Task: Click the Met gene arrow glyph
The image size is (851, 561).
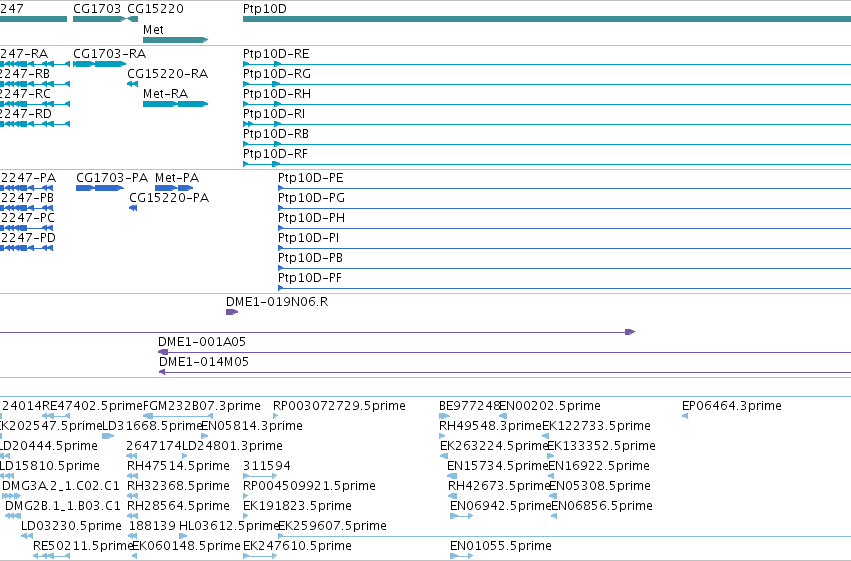Action: click(175, 40)
